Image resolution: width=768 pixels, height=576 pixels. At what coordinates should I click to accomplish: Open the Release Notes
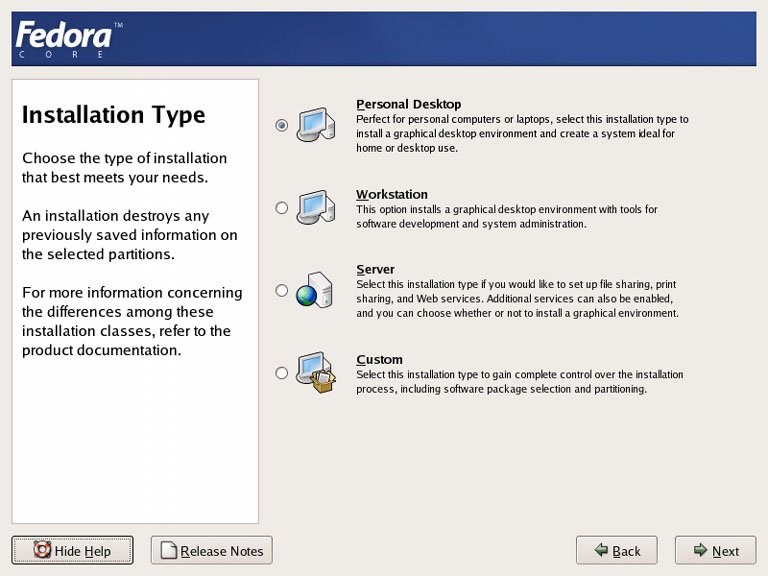pyautogui.click(x=211, y=550)
